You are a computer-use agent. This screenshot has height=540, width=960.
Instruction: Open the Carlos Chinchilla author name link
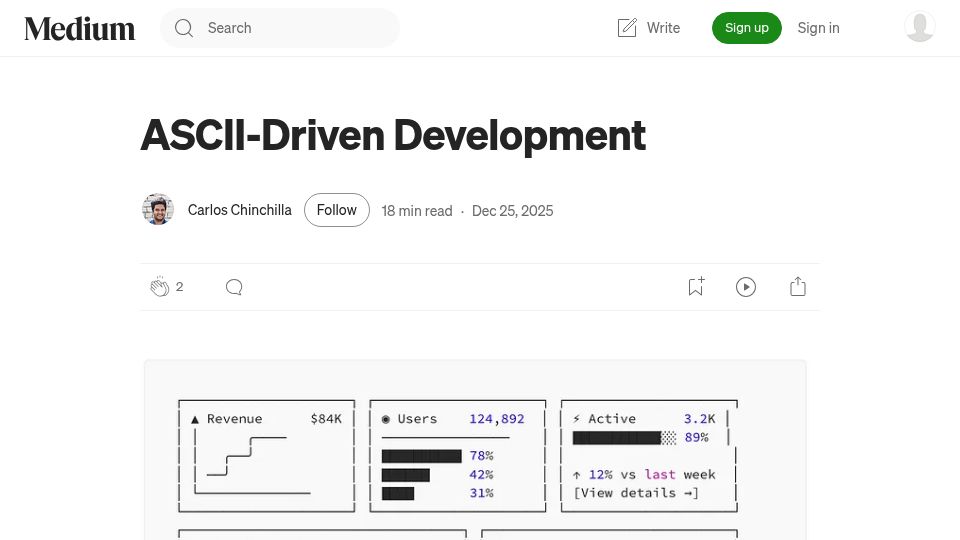(x=239, y=210)
